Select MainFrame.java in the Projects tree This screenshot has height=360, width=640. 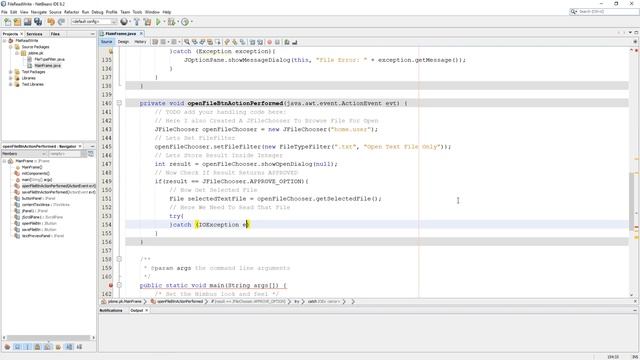coord(47,66)
